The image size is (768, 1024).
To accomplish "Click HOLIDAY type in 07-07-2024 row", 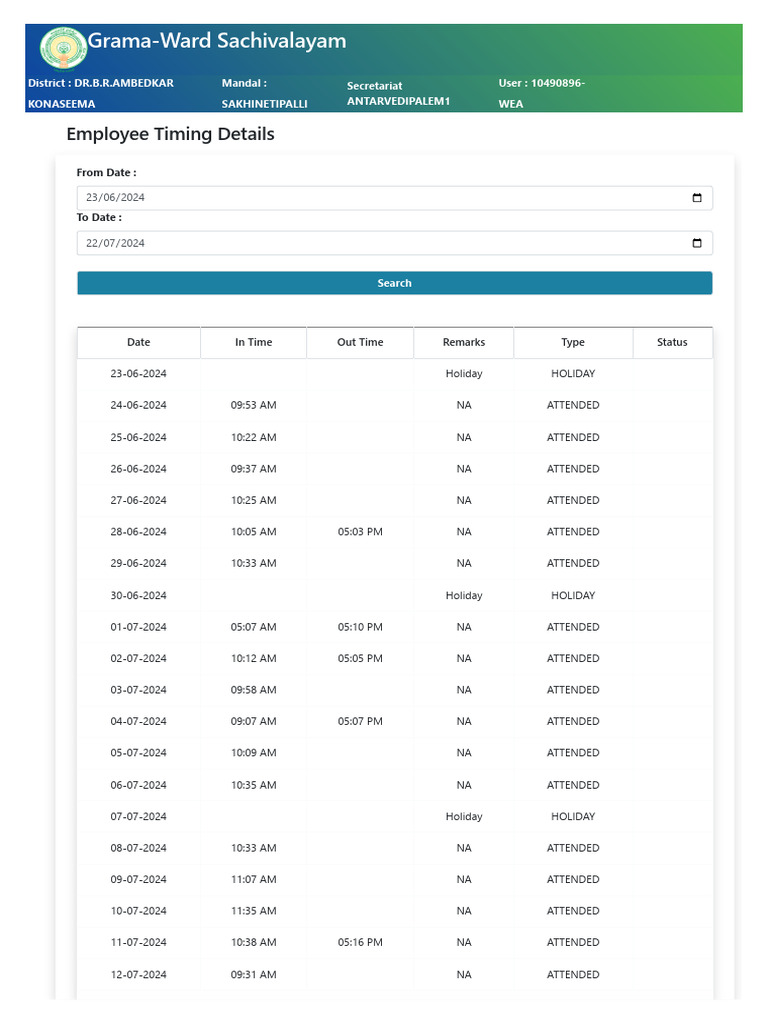I will click(x=573, y=816).
